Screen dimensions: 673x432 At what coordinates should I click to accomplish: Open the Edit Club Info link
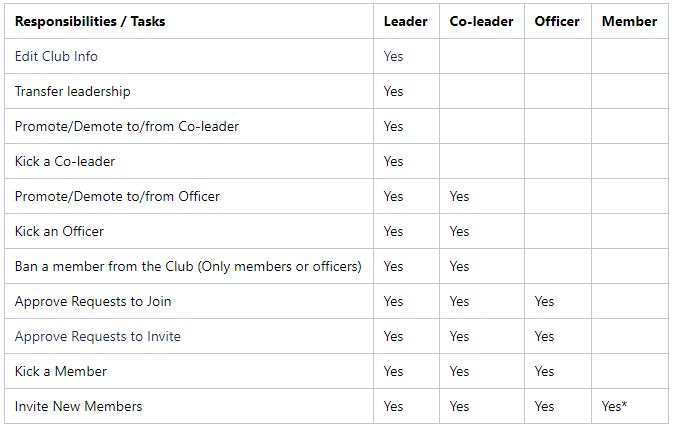pos(56,56)
